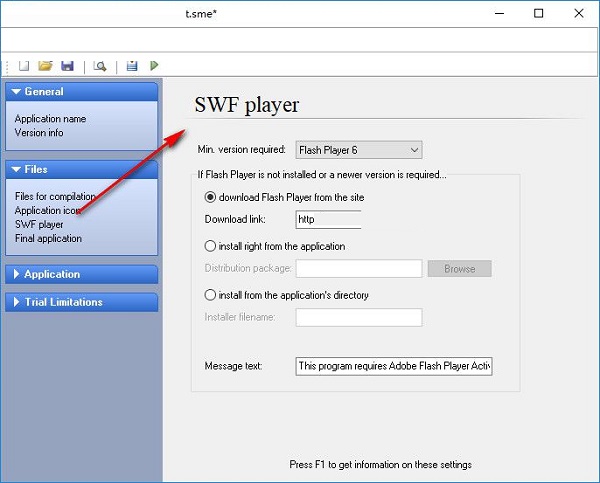Open Files for compilation page

click(55, 196)
